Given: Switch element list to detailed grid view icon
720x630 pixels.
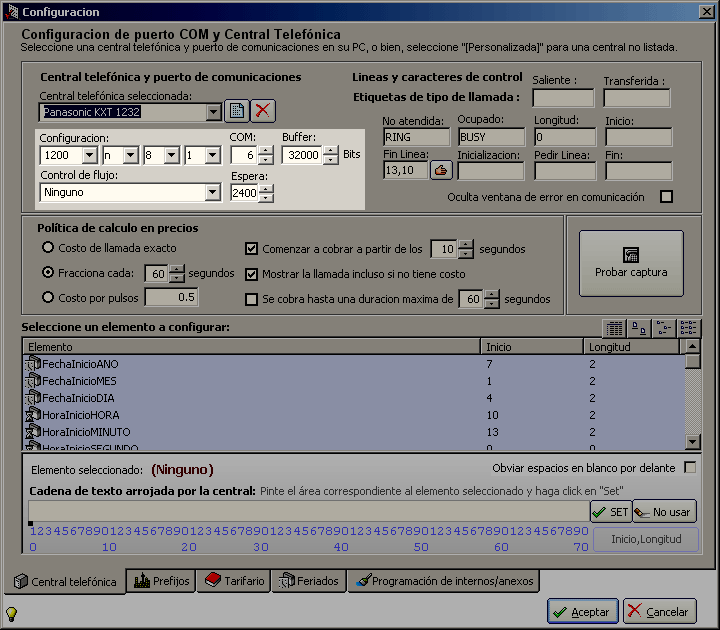Looking at the screenshot, I should [x=614, y=328].
